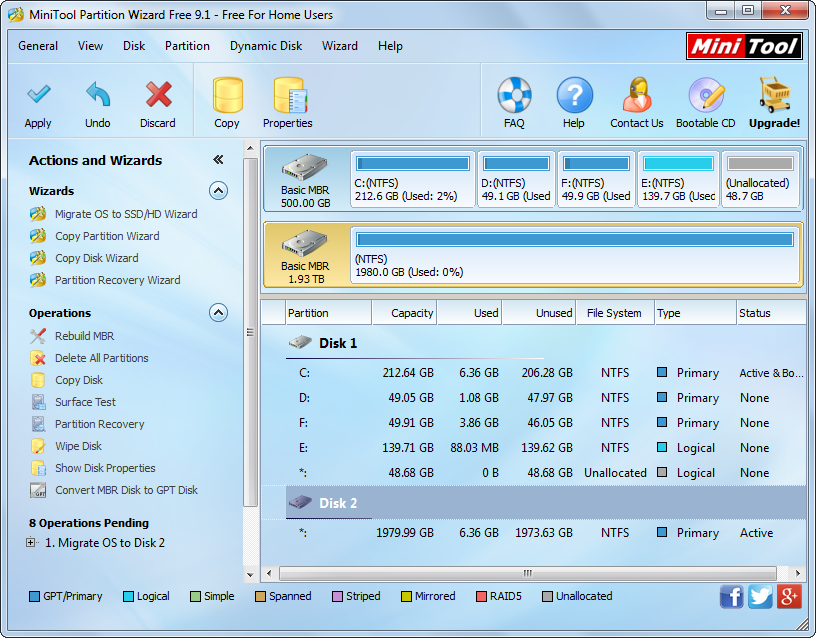Select the 1980.0 GB NTFS partition bar
Viewport: 816px width, 638px height.
(575, 255)
